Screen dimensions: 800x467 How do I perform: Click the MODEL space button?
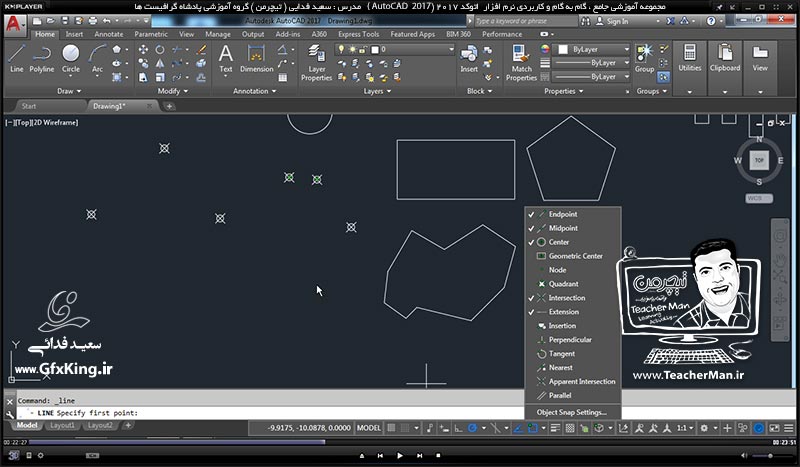[368, 428]
